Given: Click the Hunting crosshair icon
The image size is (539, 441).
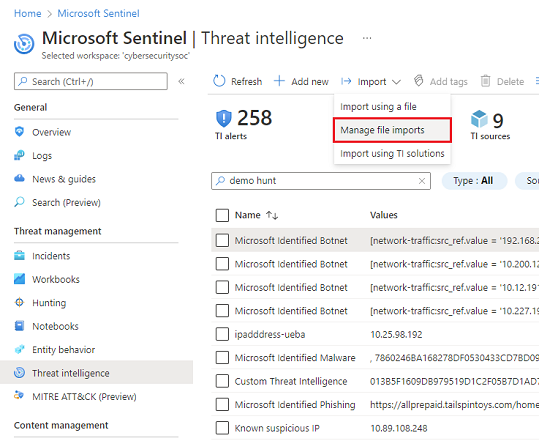Looking at the screenshot, I should [20, 302].
